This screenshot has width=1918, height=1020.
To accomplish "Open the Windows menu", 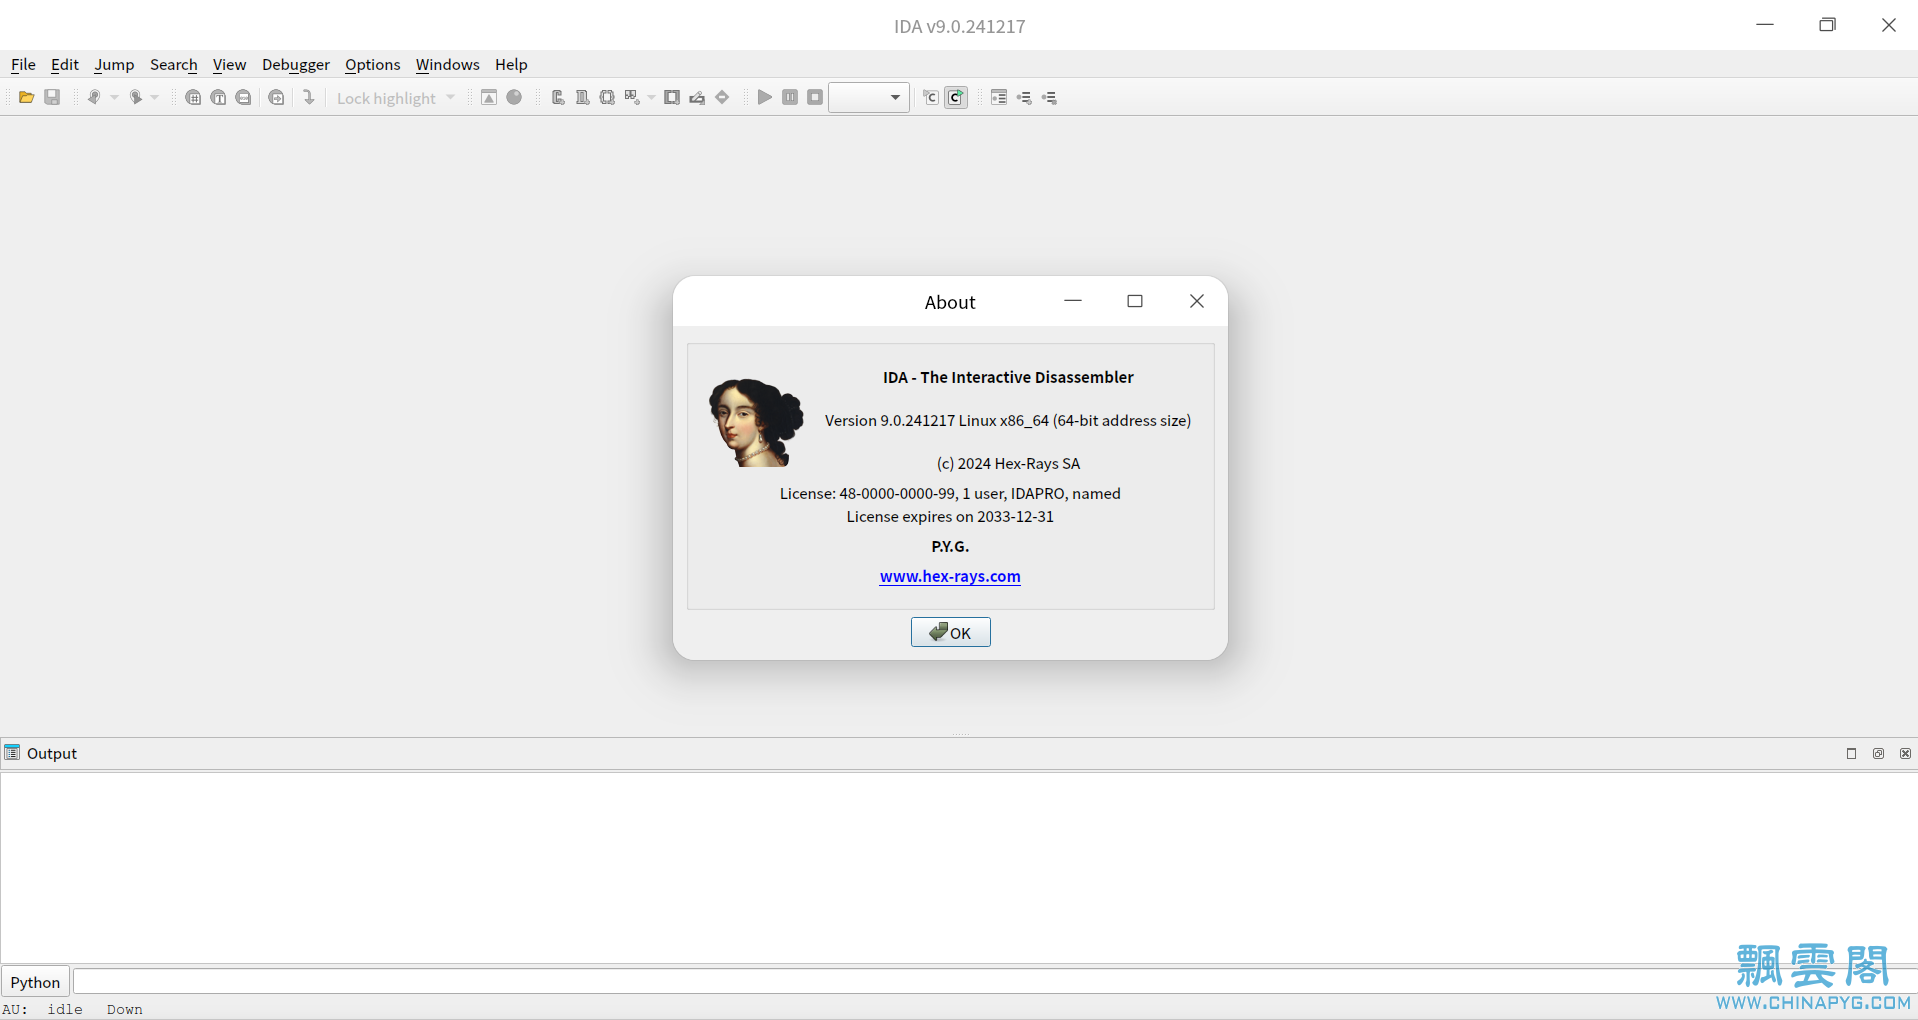I will 448,64.
